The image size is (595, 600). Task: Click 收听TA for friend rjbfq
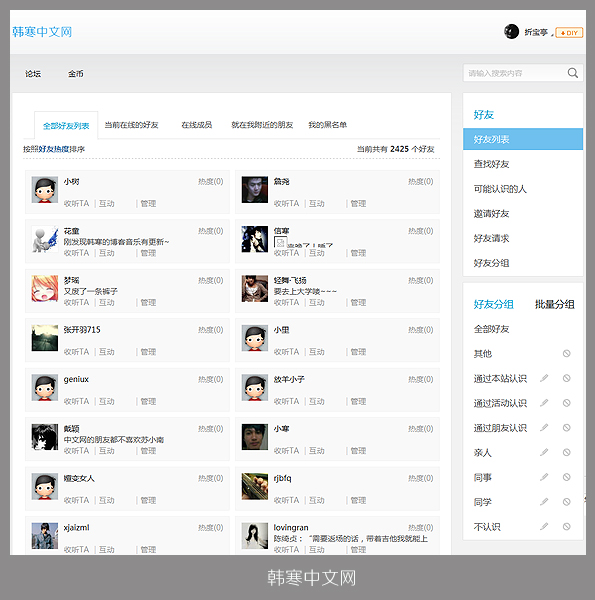point(286,500)
